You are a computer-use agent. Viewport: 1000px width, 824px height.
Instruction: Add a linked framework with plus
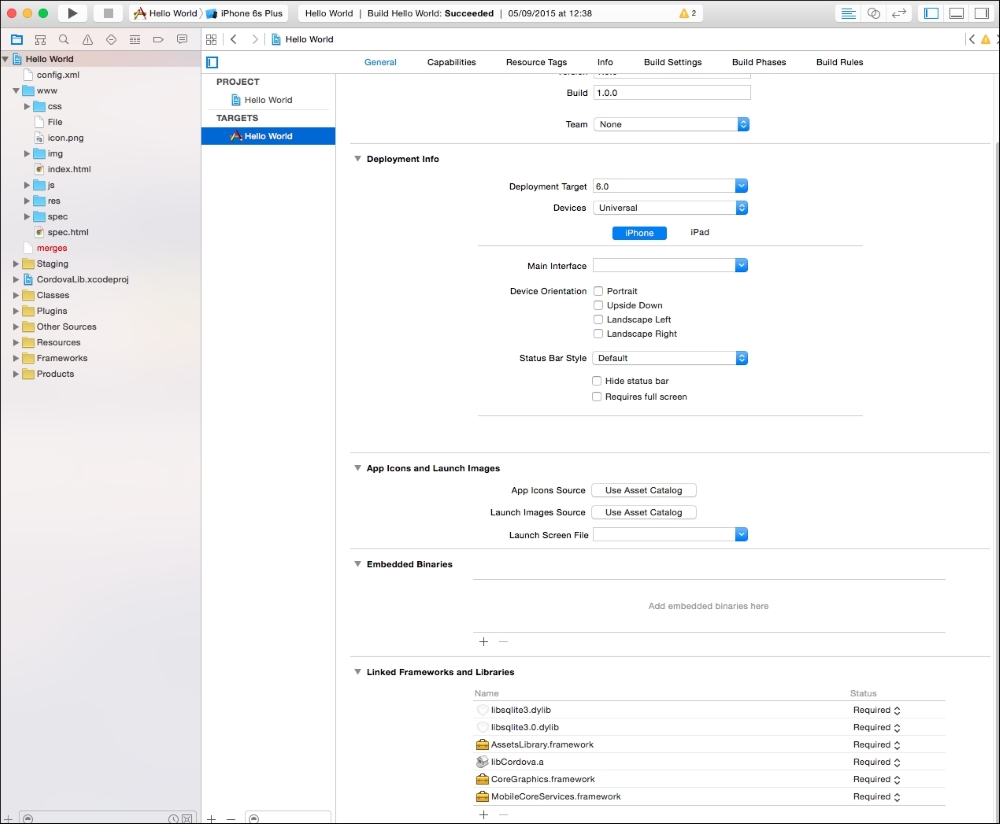pyautogui.click(x=483, y=814)
